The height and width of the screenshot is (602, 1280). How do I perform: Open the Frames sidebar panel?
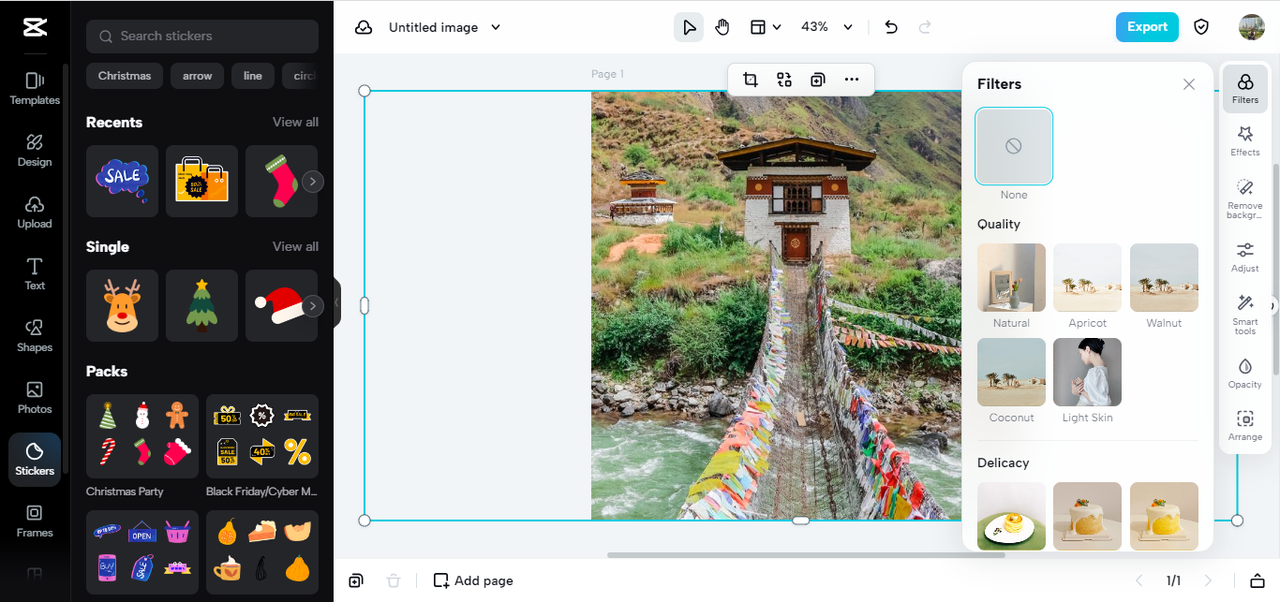[x=34, y=521]
